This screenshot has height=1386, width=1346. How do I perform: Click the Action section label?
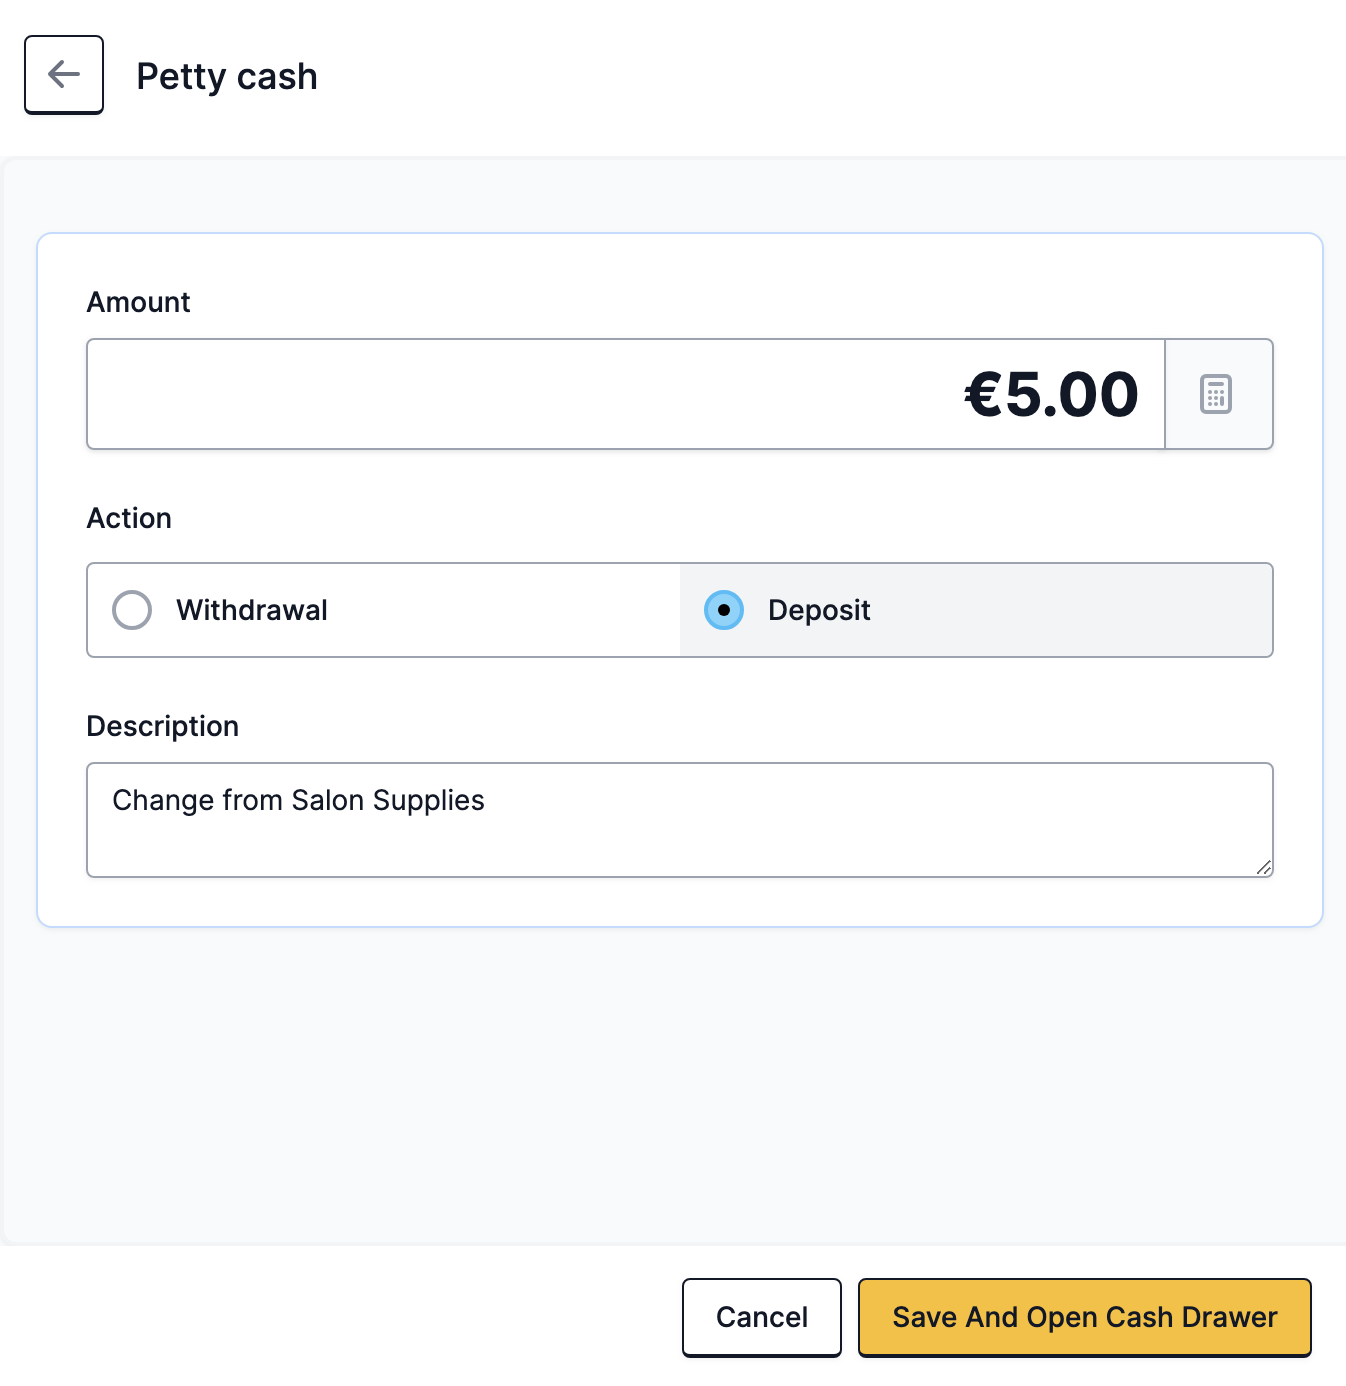click(x=129, y=518)
